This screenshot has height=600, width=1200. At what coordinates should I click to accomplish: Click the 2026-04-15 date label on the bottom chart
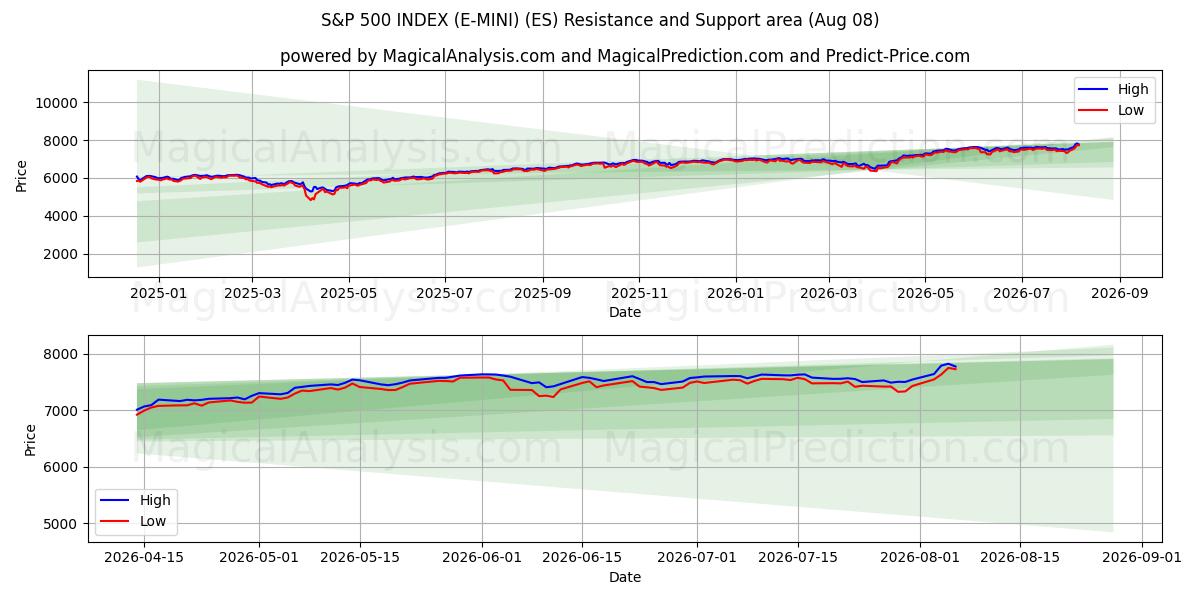click(144, 558)
